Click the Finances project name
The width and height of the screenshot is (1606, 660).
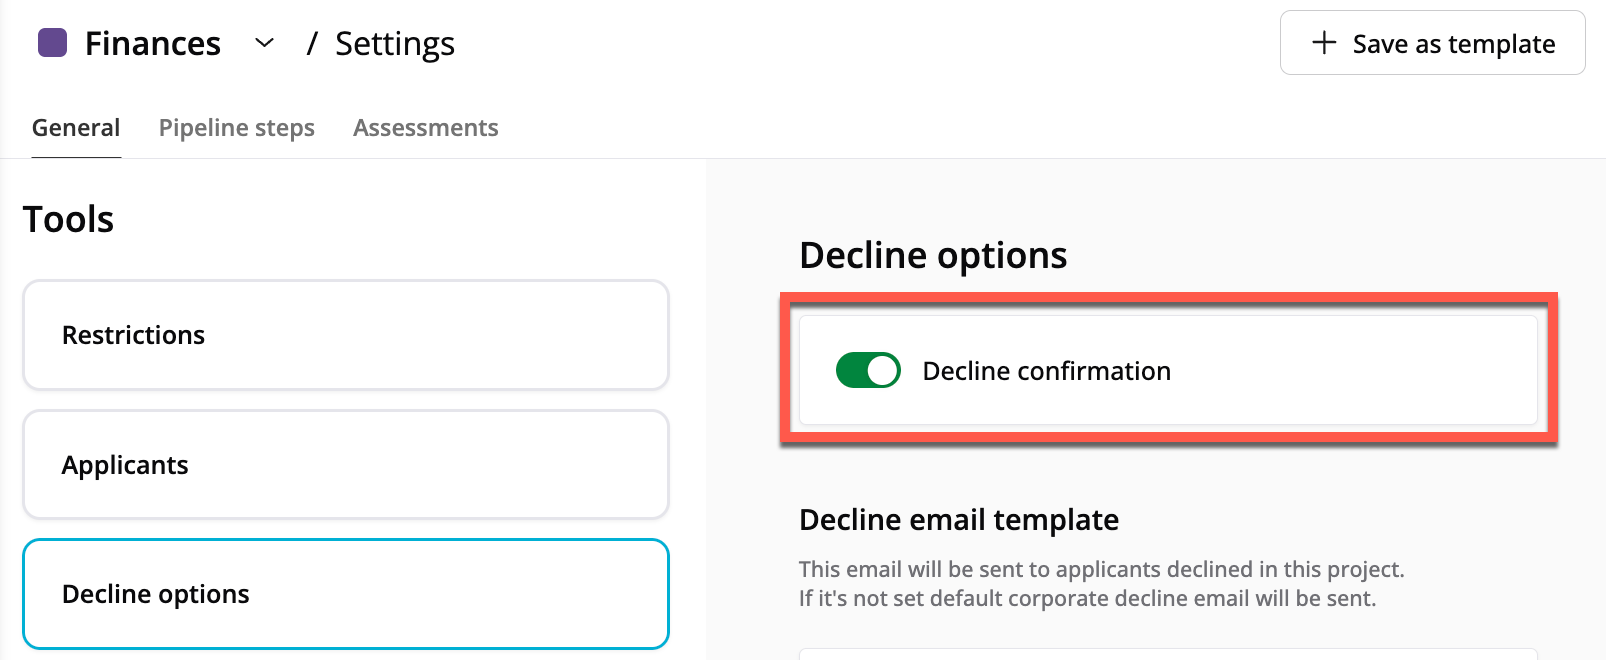pos(153,44)
